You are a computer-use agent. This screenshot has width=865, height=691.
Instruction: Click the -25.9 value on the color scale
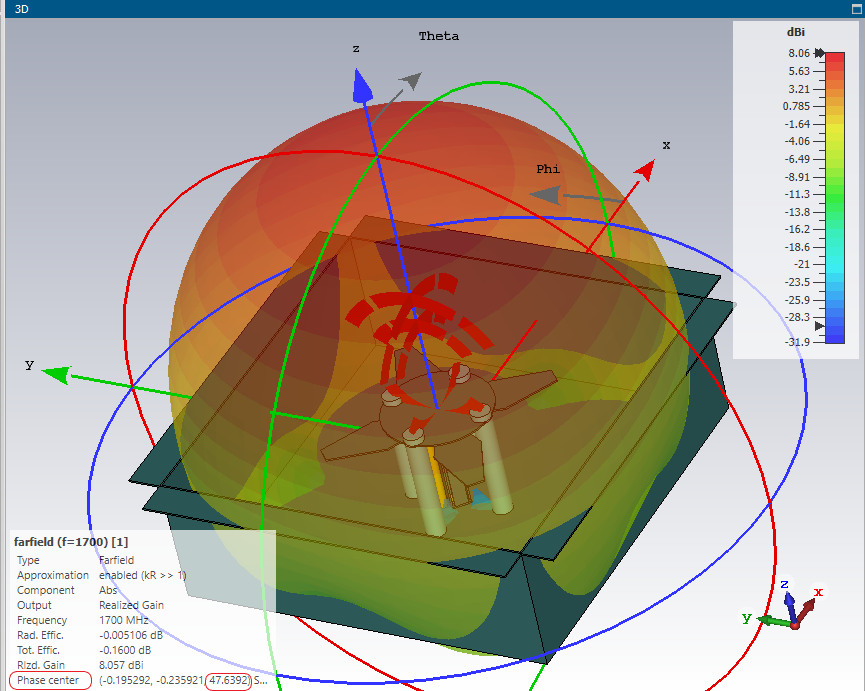[x=797, y=300]
